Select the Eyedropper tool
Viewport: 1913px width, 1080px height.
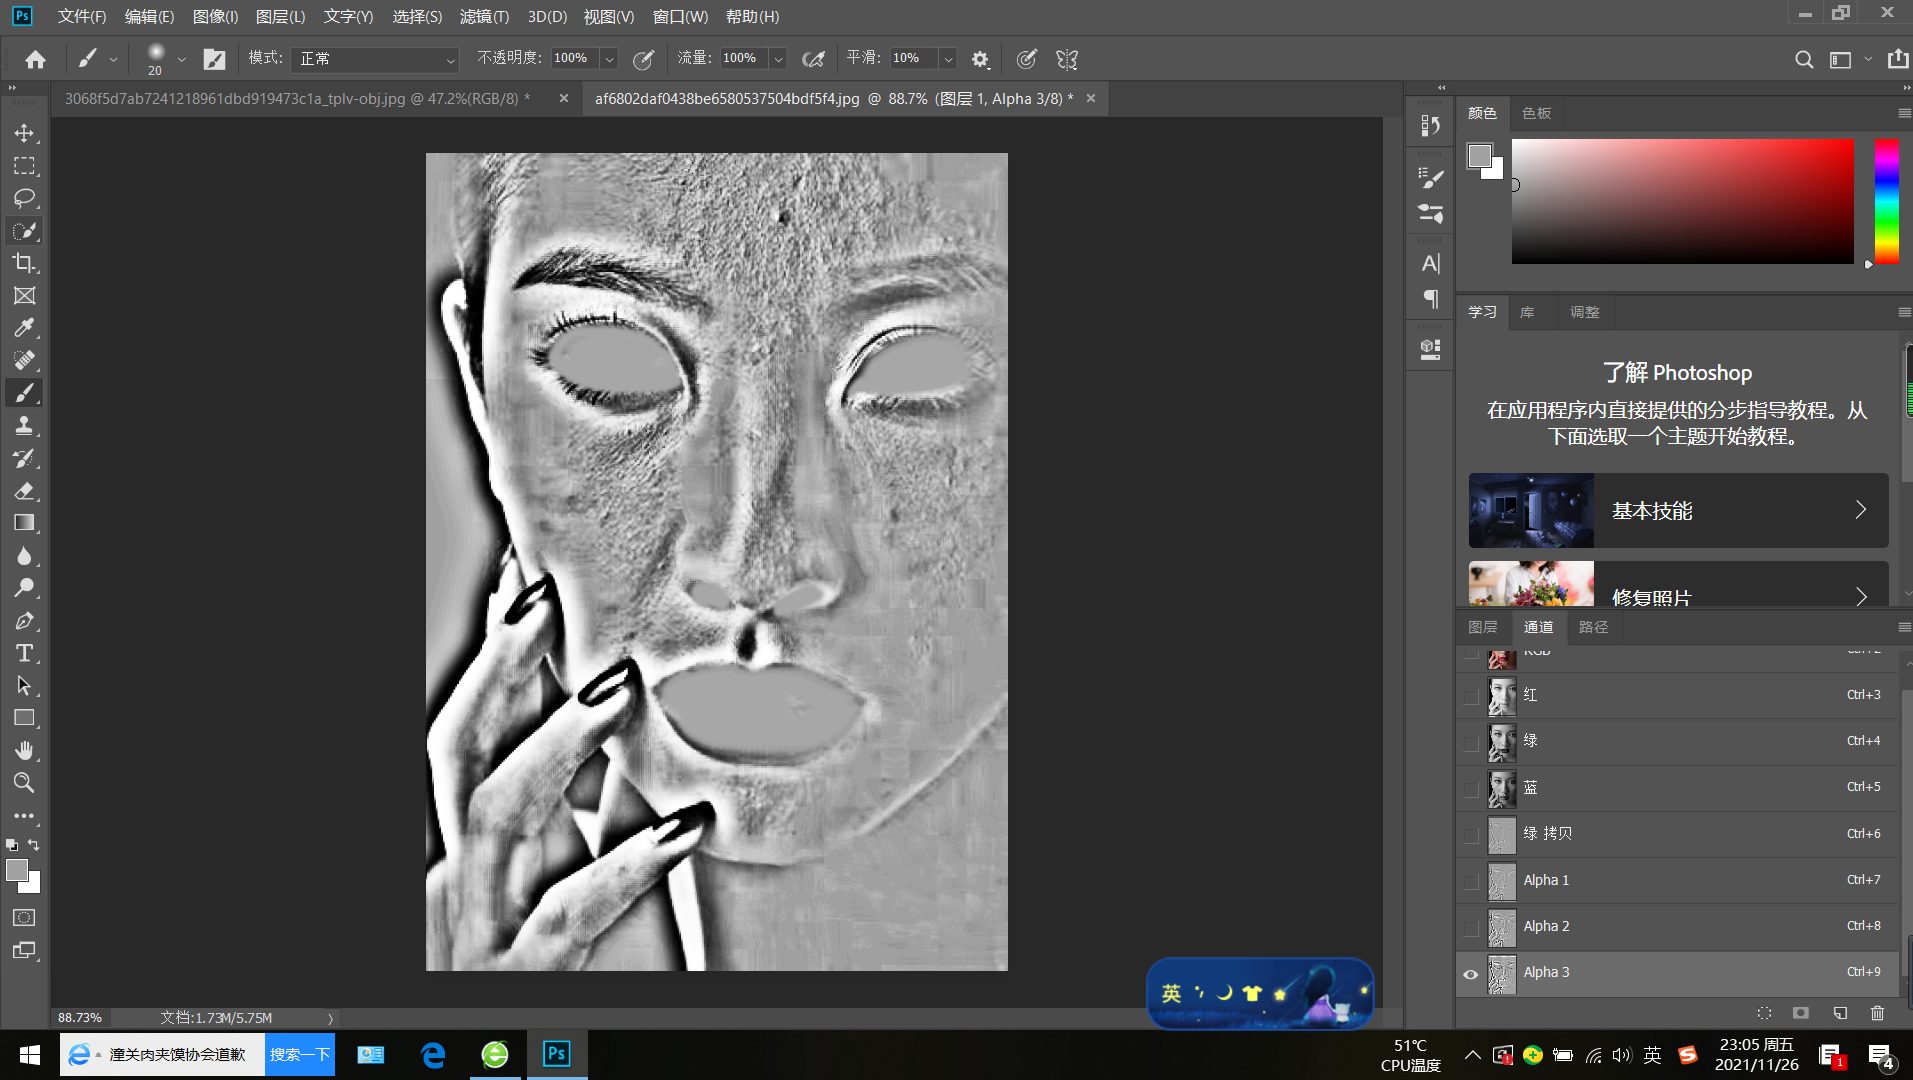24,328
